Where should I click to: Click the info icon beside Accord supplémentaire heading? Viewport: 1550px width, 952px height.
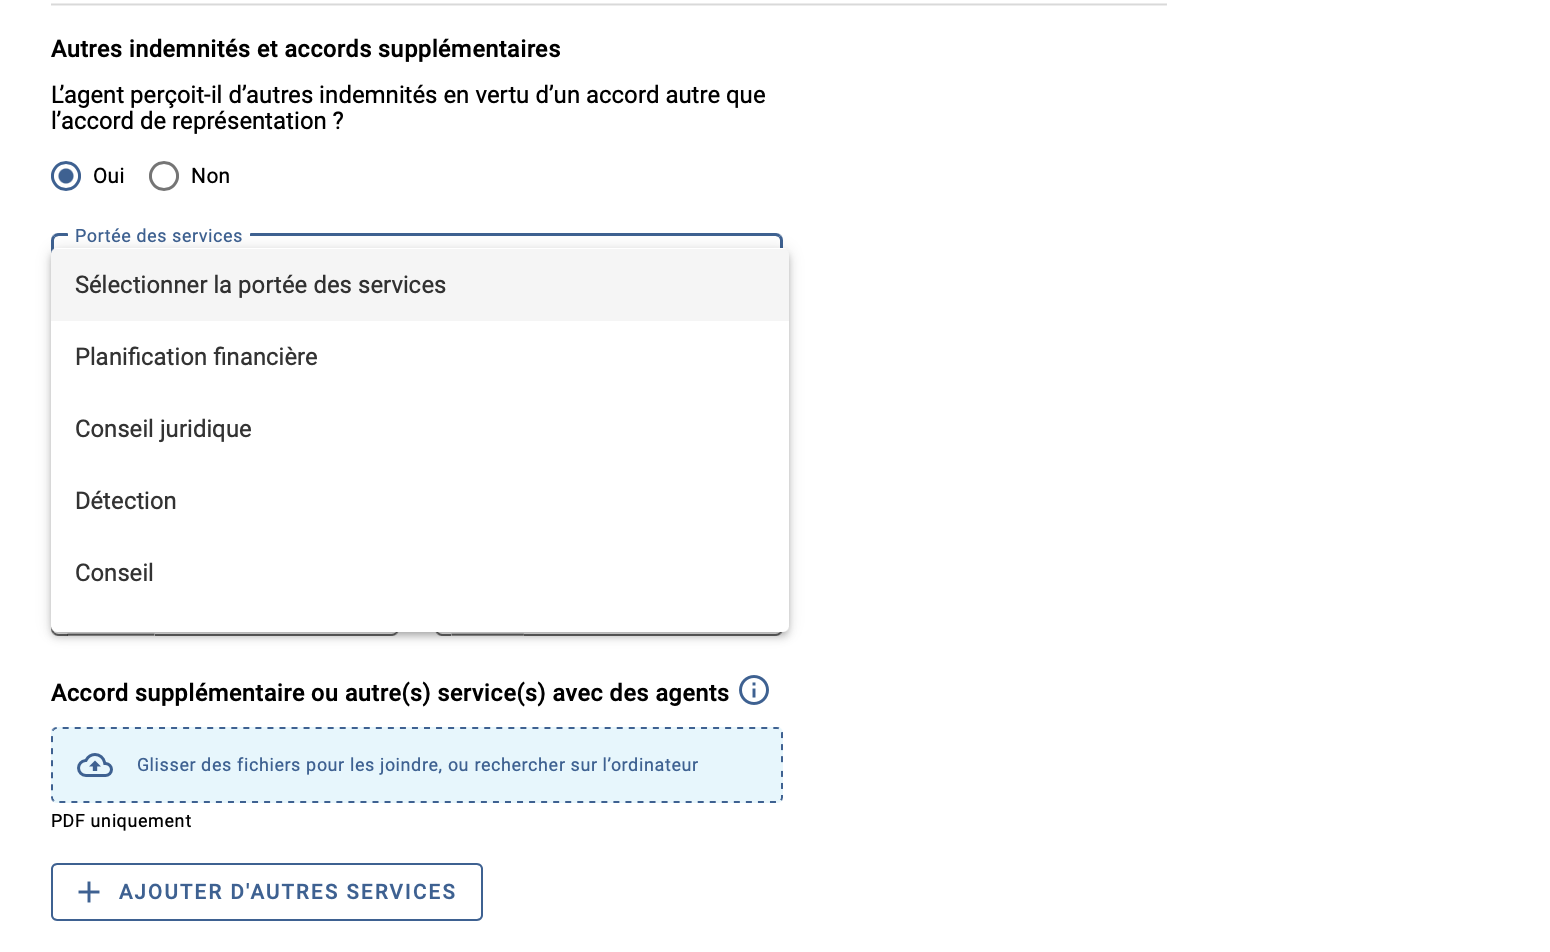(x=754, y=690)
